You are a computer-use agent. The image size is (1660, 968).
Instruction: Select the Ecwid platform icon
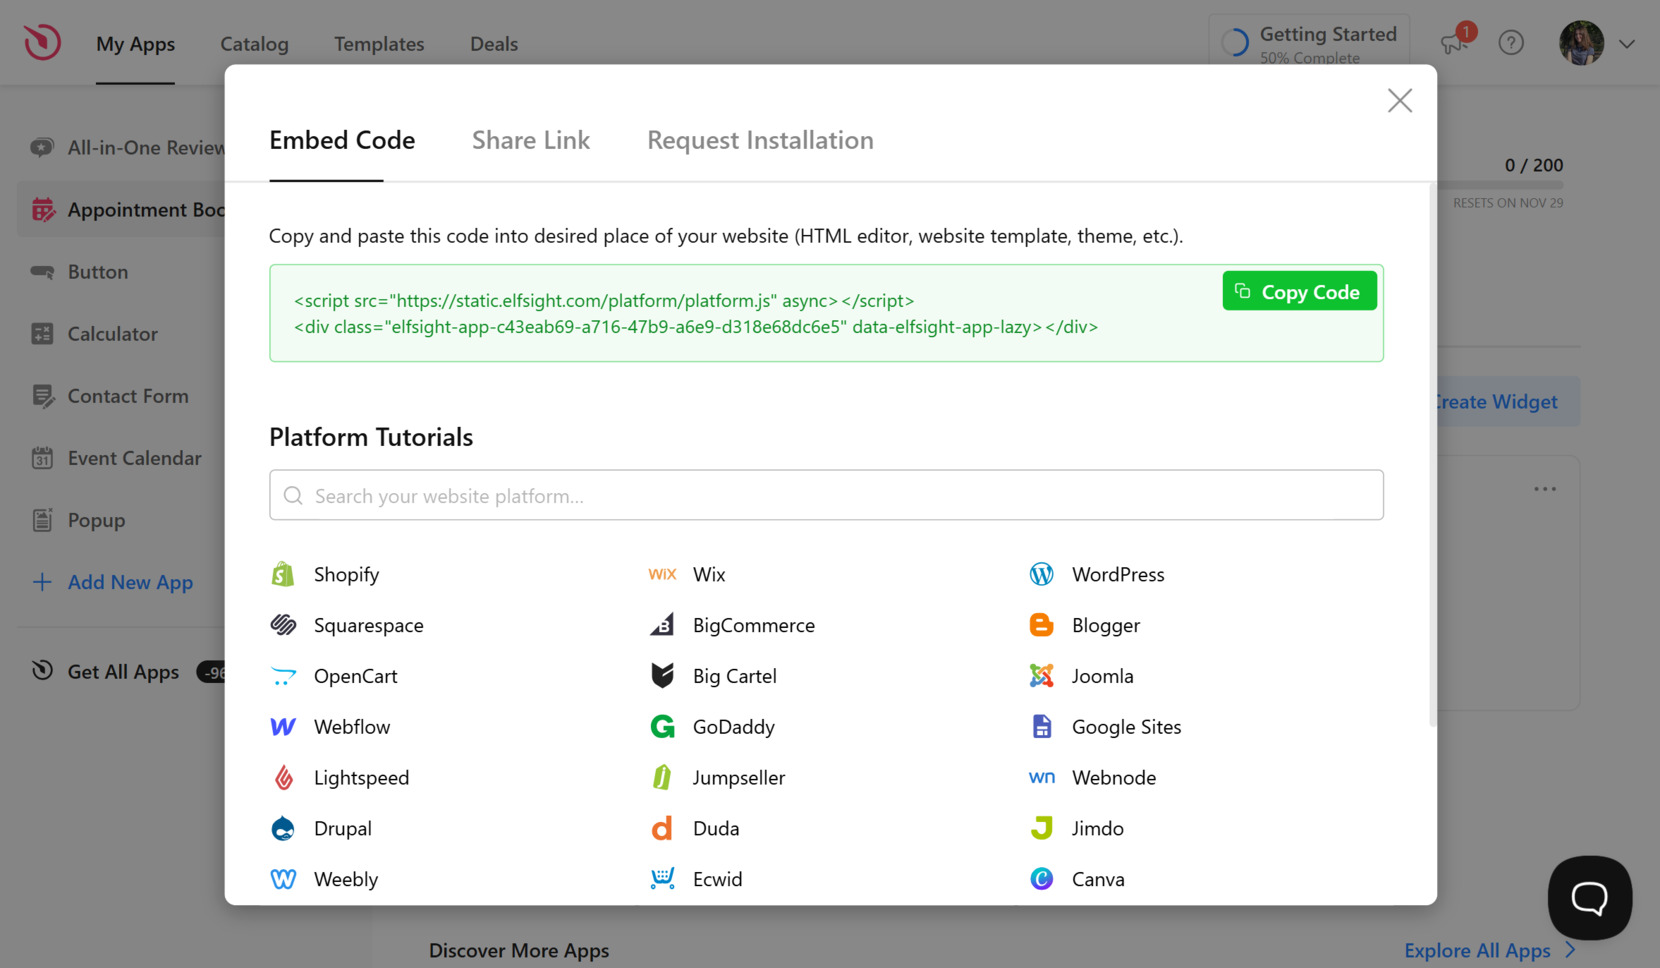(x=661, y=879)
